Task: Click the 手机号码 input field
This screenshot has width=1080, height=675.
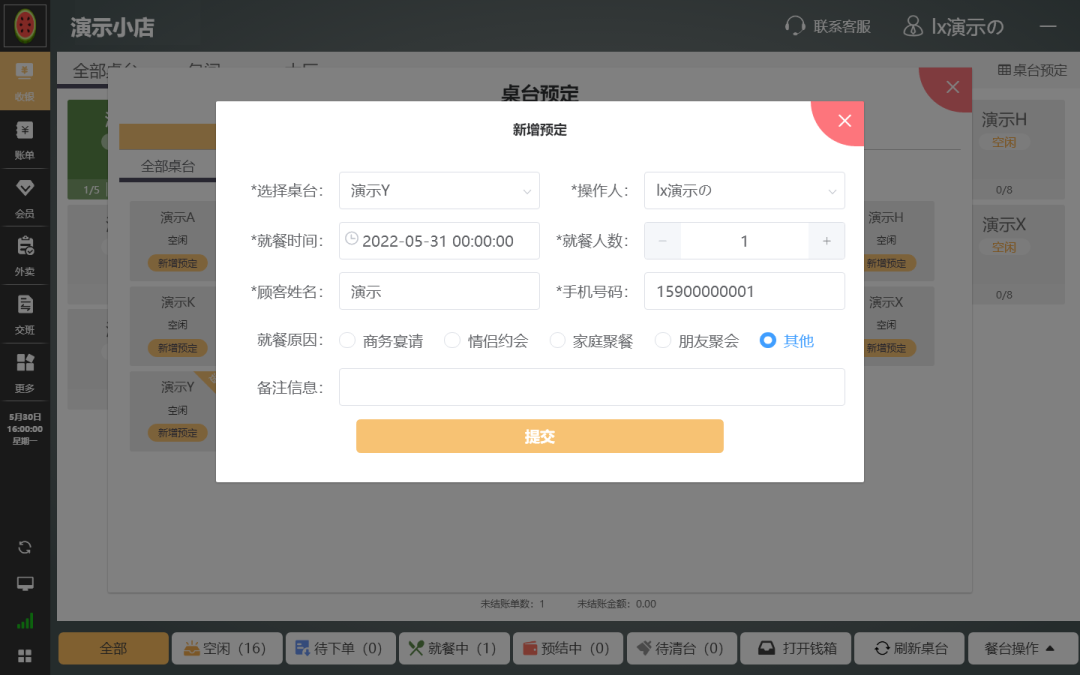Action: point(745,291)
